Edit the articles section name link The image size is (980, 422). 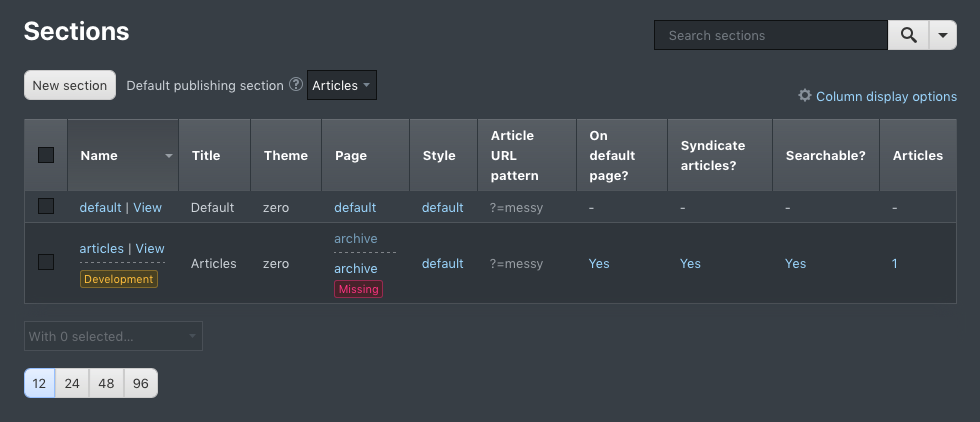point(102,249)
